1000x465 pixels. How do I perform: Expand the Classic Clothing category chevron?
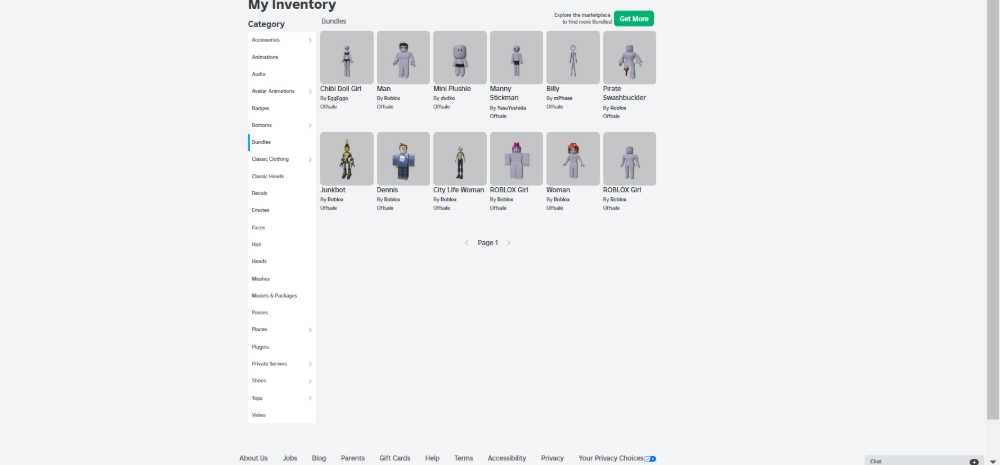[x=310, y=159]
